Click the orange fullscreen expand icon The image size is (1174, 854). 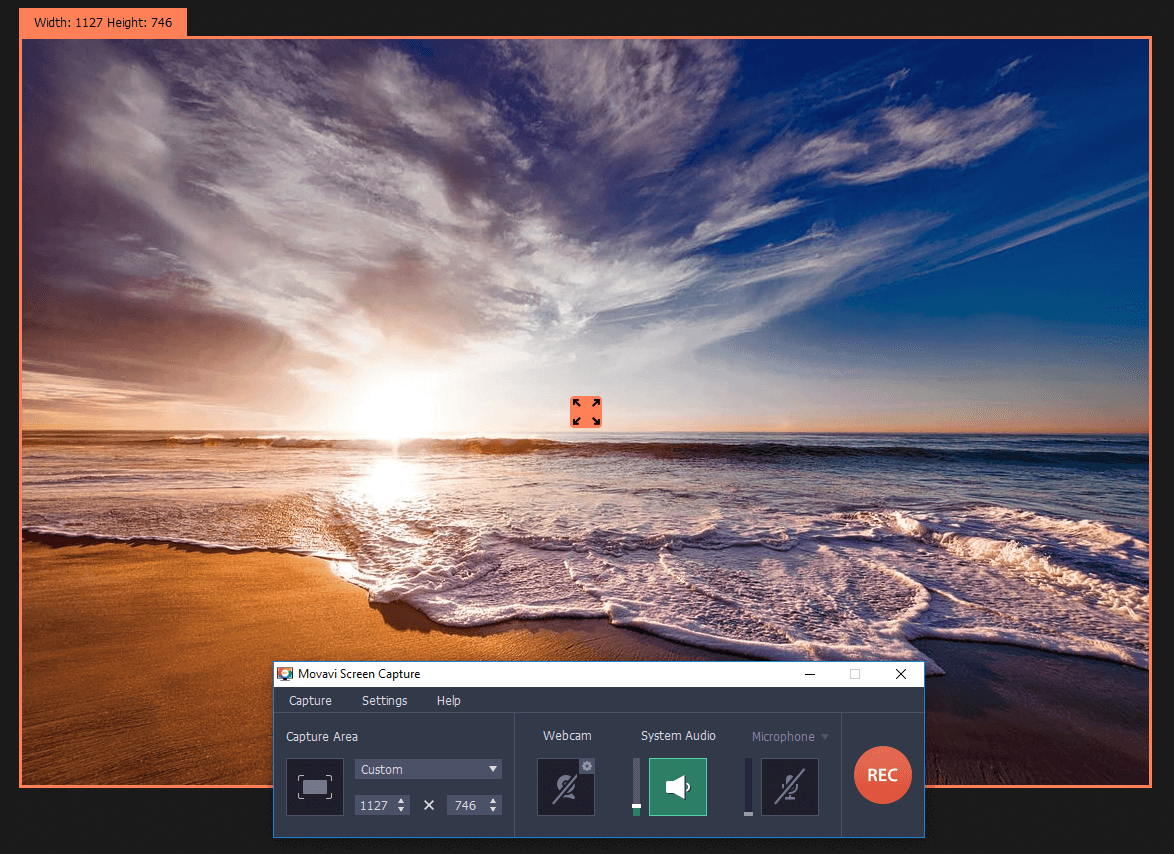586,412
